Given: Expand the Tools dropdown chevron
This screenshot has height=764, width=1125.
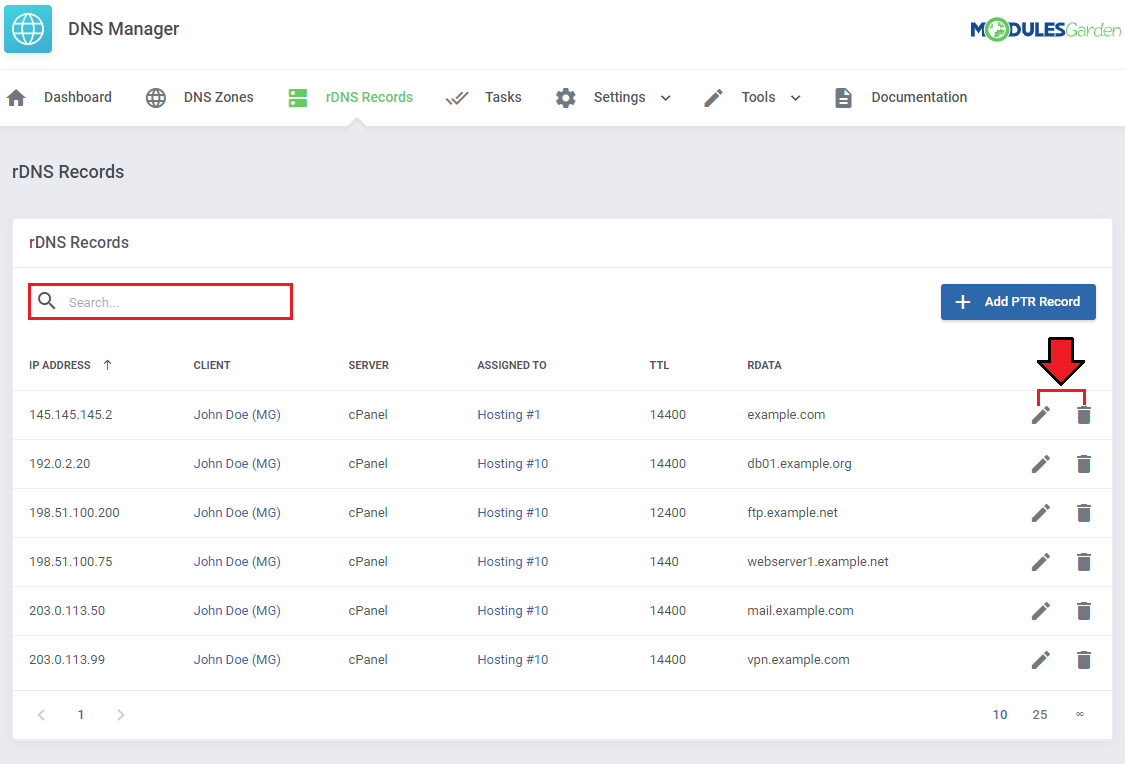Looking at the screenshot, I should tap(795, 98).
